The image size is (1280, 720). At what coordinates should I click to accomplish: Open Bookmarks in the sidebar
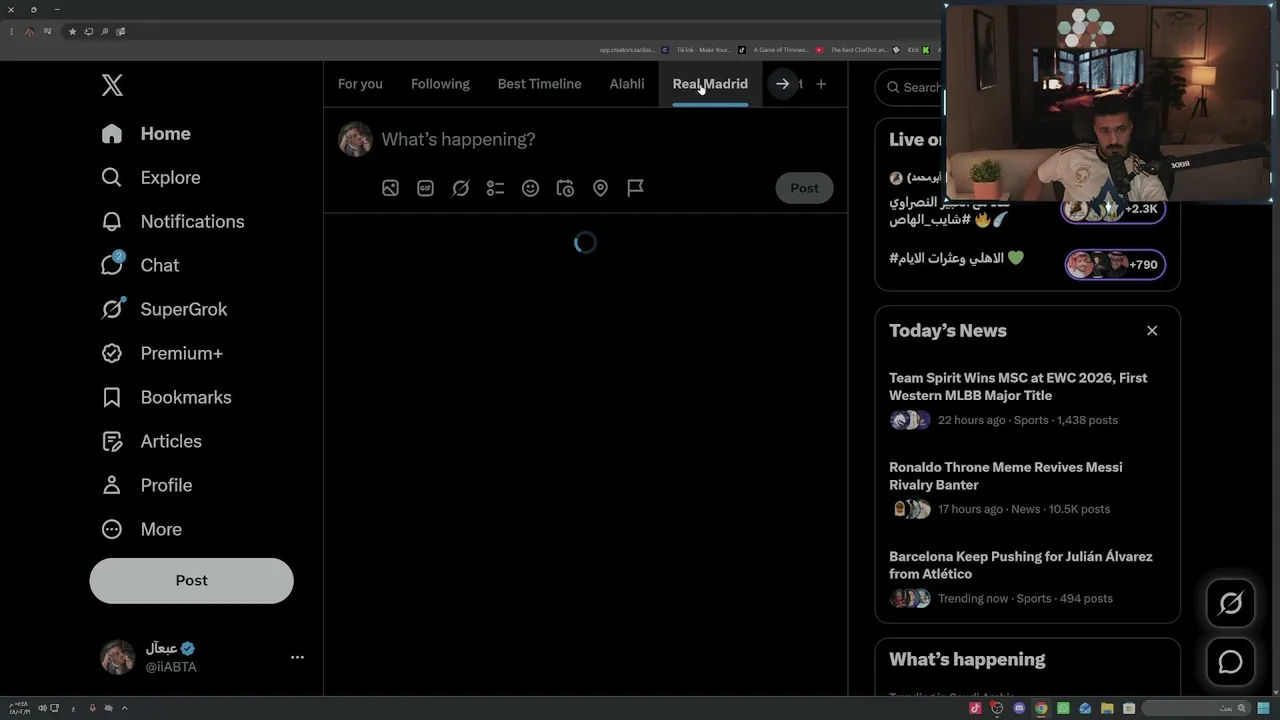click(x=166, y=398)
